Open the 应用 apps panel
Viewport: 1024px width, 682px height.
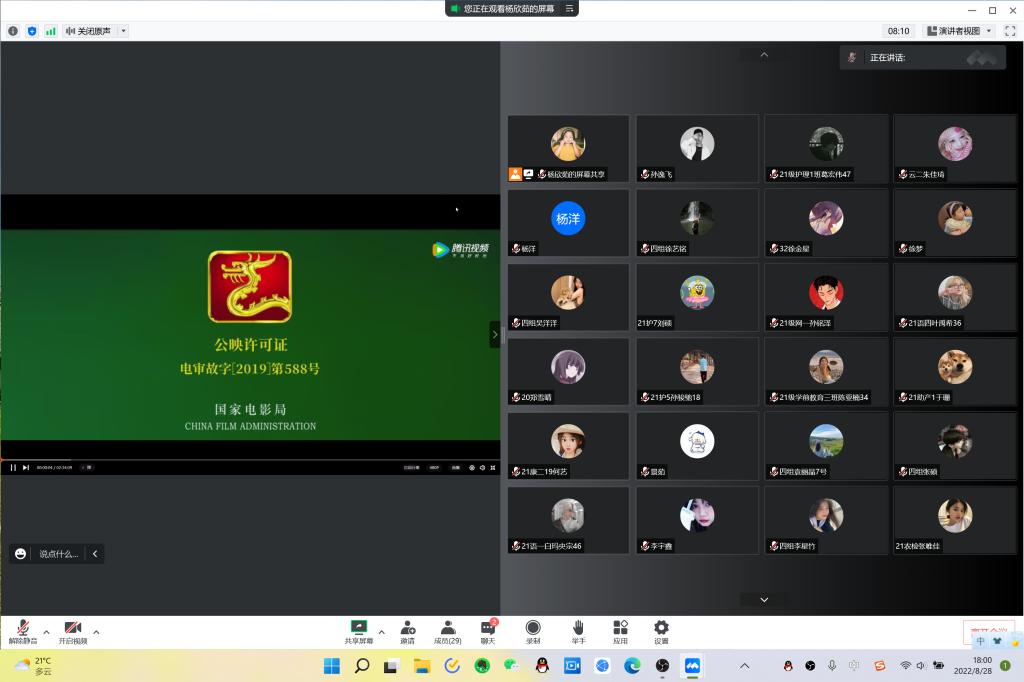(x=620, y=632)
